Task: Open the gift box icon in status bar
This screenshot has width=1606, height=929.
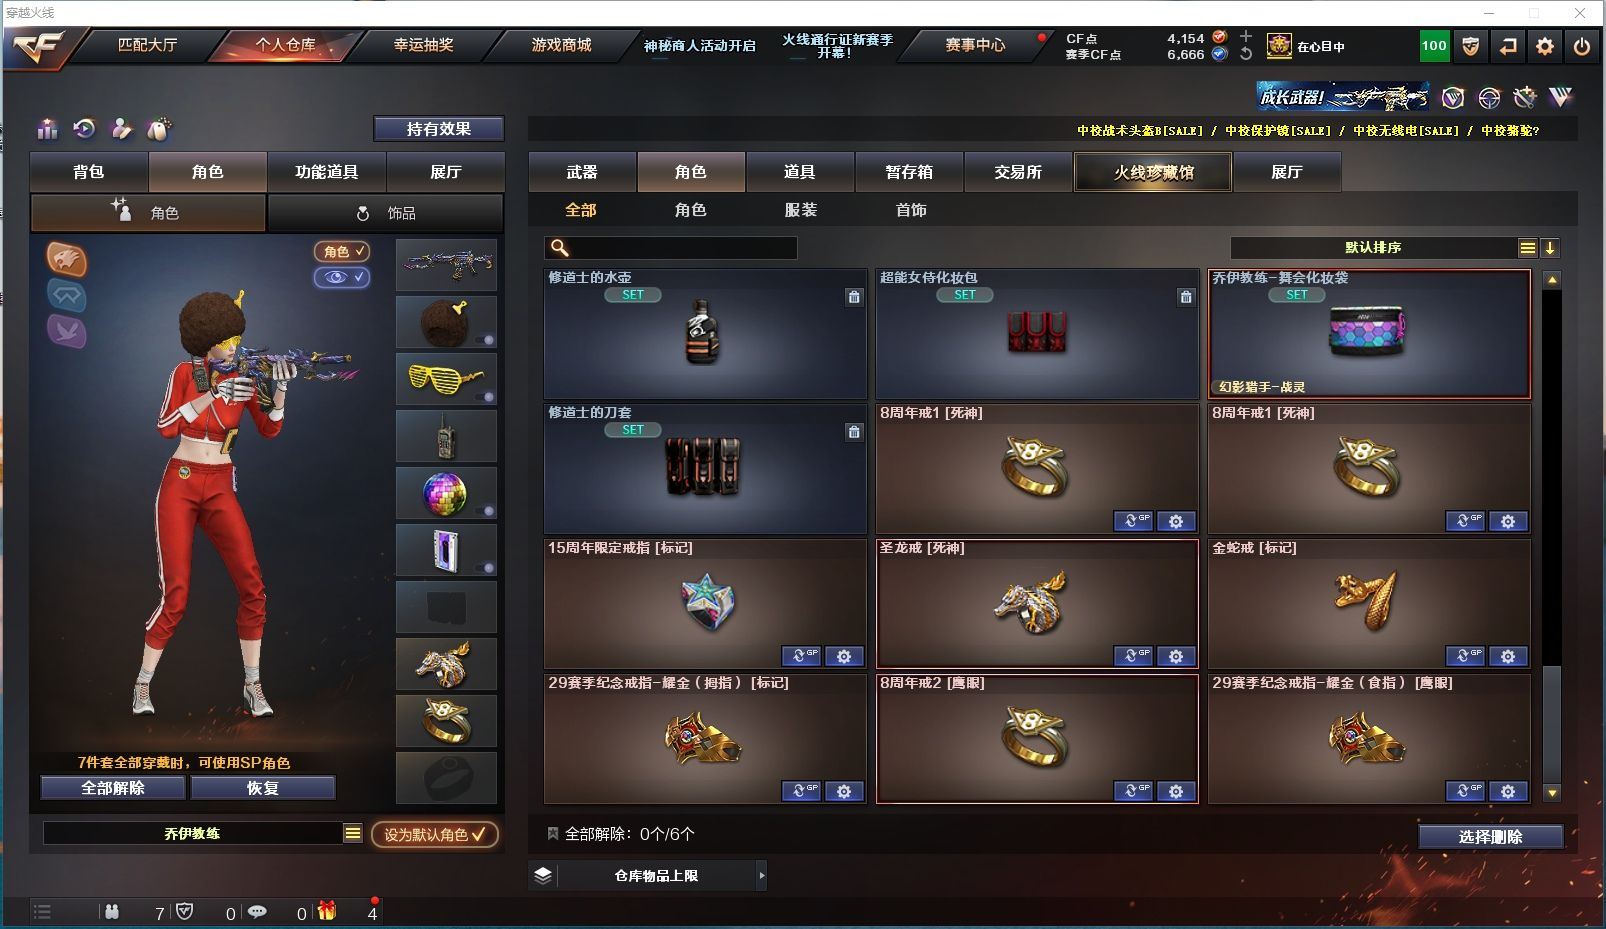Action: [327, 911]
